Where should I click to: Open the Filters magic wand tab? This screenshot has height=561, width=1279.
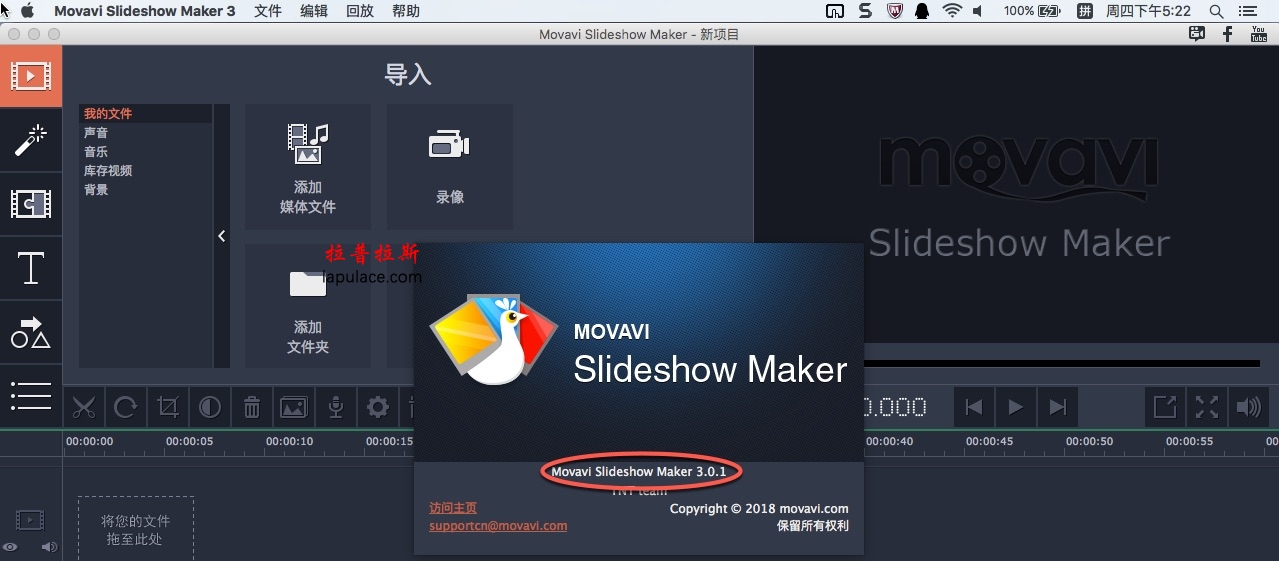pyautogui.click(x=31, y=140)
